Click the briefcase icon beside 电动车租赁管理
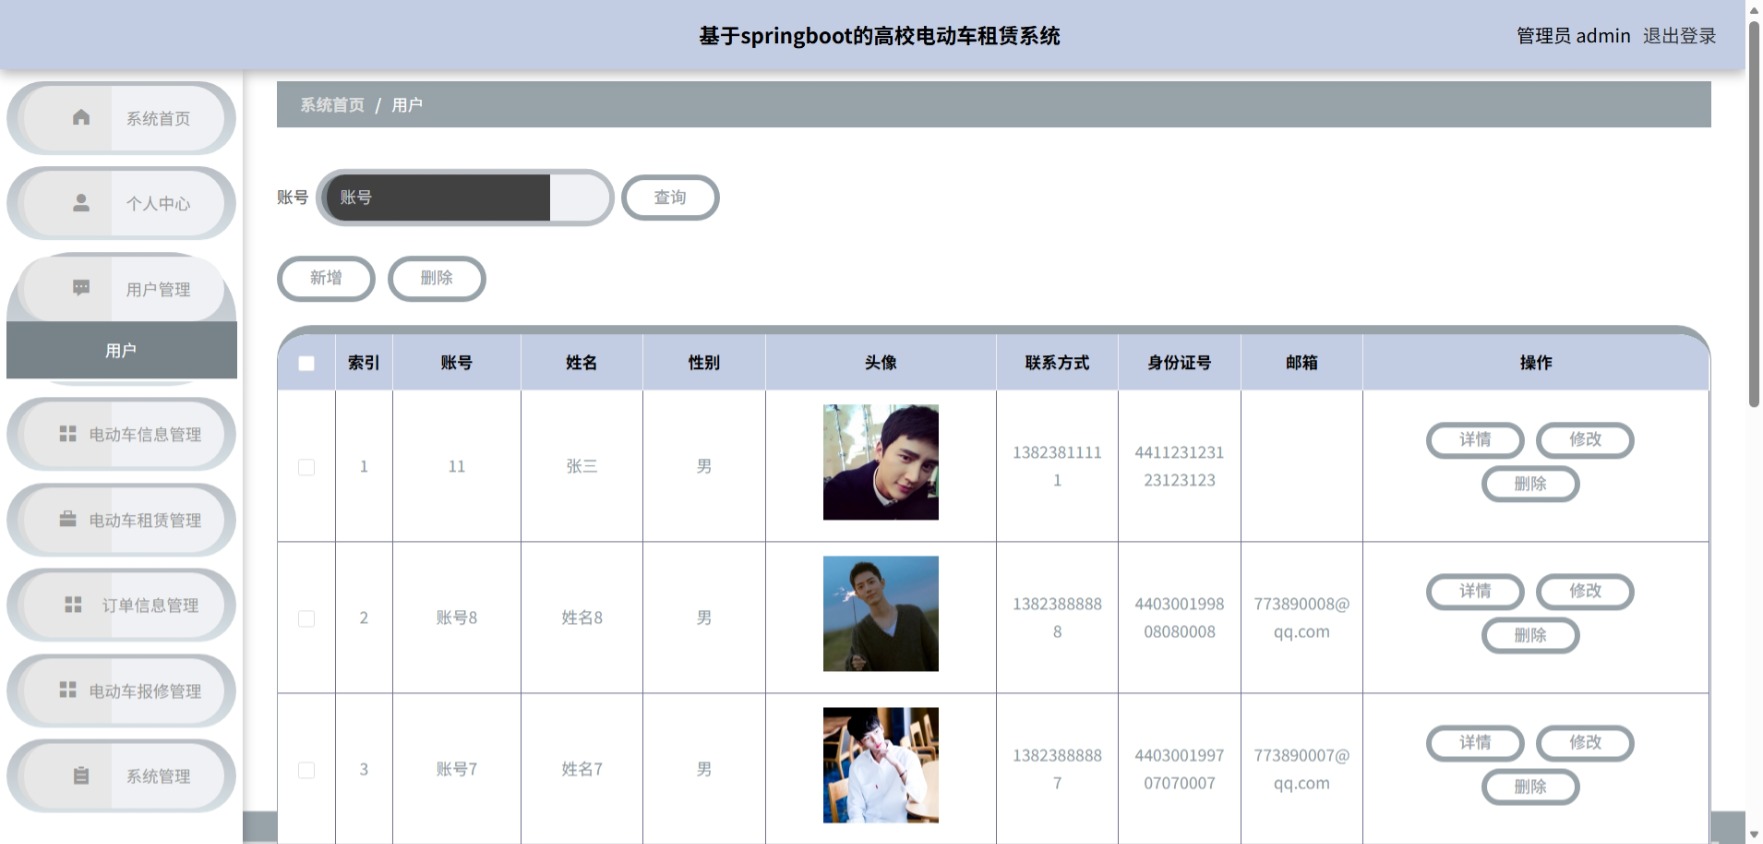Viewport: 1763px width, 844px height. 67,519
